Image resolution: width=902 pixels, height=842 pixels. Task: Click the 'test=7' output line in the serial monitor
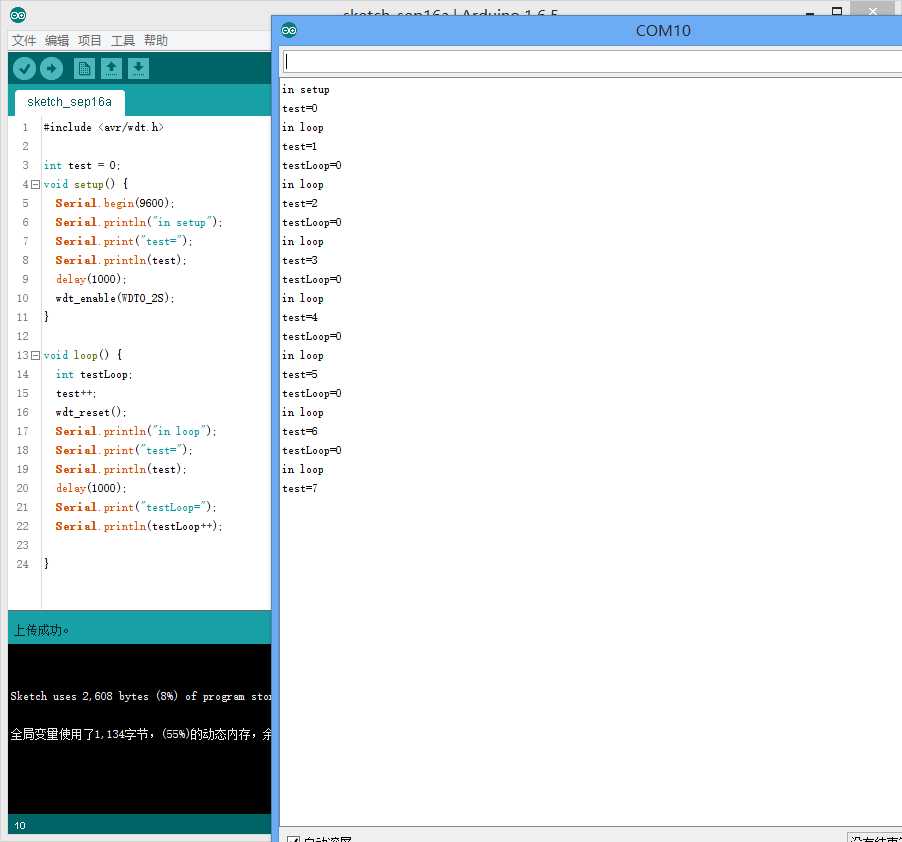tap(299, 488)
